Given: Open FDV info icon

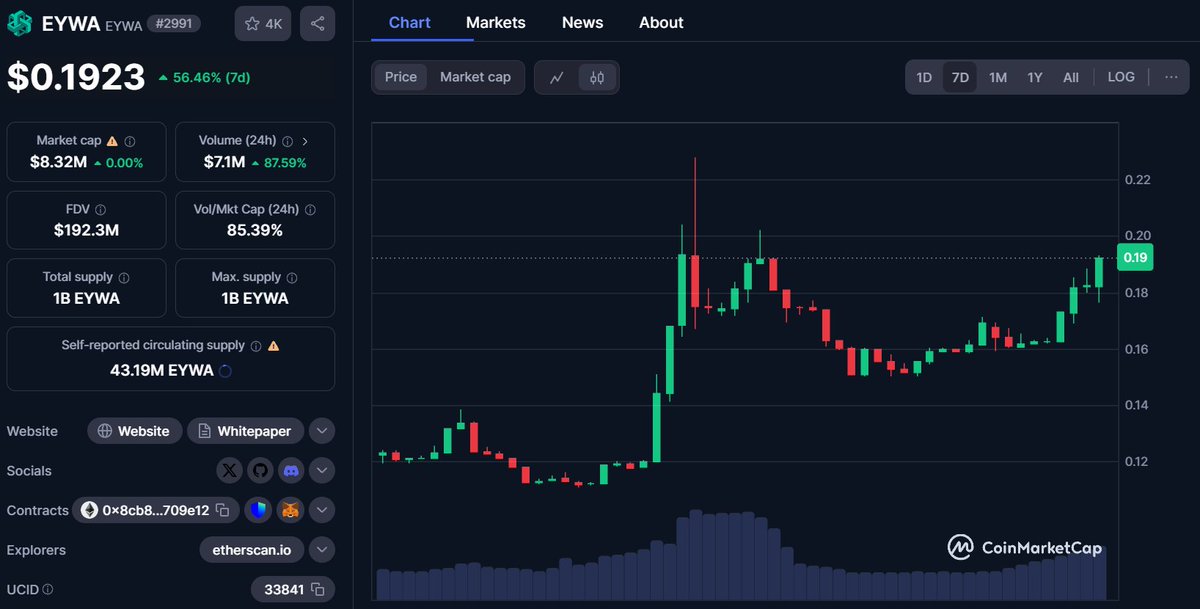Looking at the screenshot, I should (x=101, y=210).
